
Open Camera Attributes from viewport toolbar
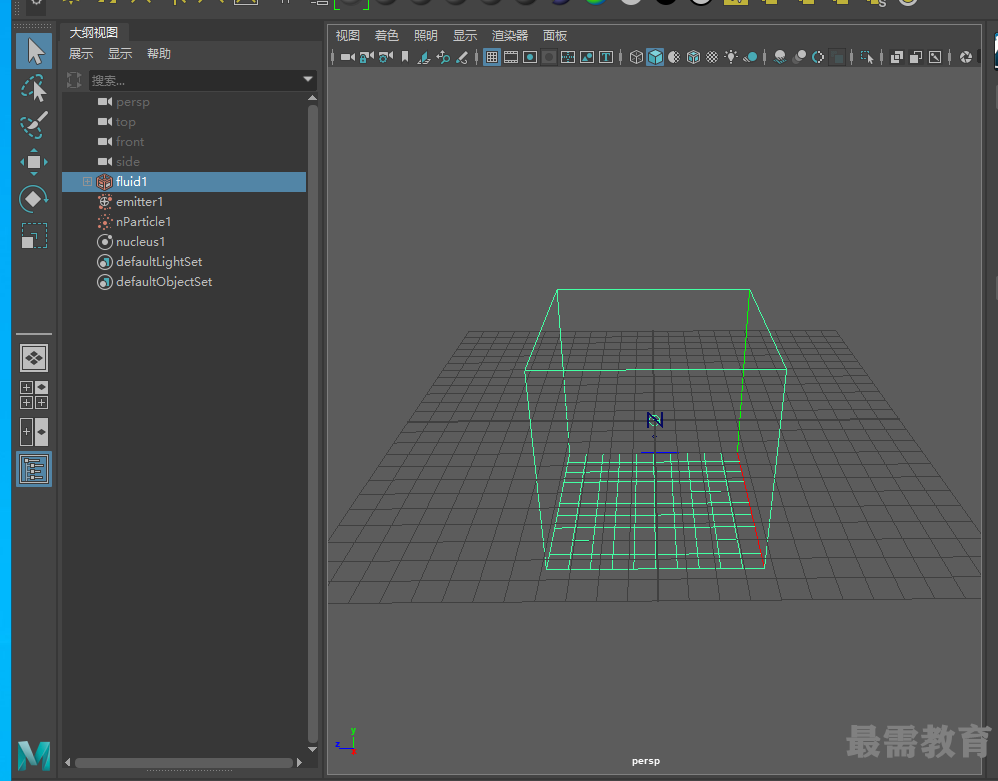coord(386,57)
